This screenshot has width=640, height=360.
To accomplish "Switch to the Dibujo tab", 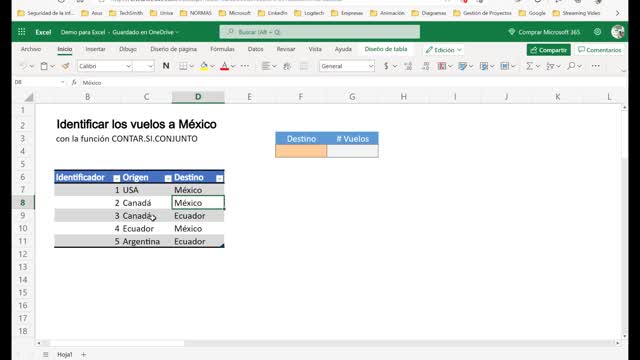I will [x=128, y=49].
